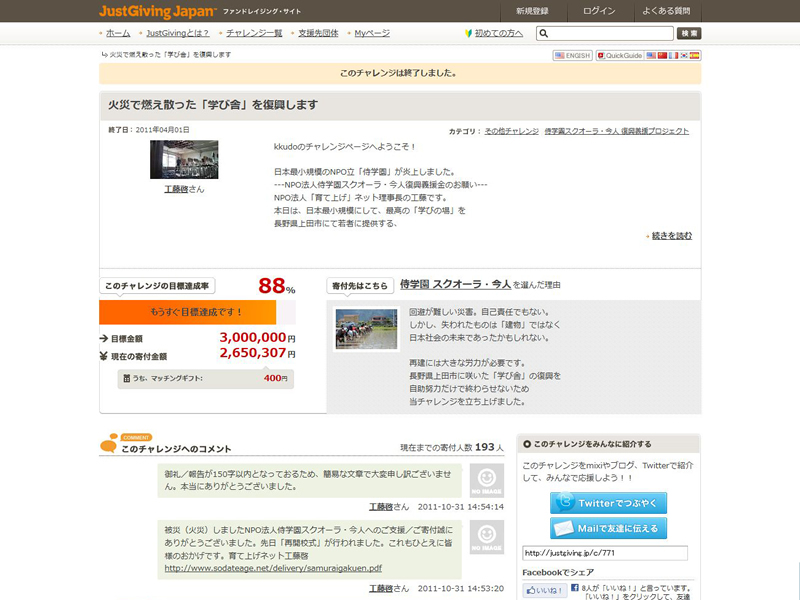This screenshot has width=800, height=600.
Task: Go to Myページ navigation item
Action: pyautogui.click(x=372, y=33)
